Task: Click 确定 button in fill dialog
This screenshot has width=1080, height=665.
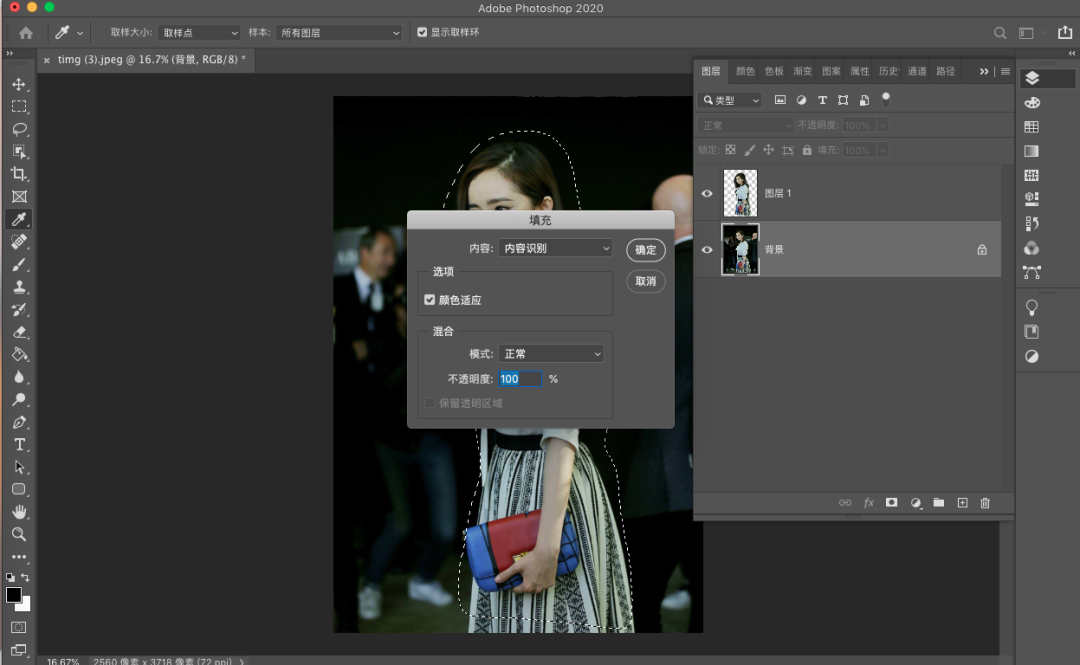Action: click(x=645, y=249)
